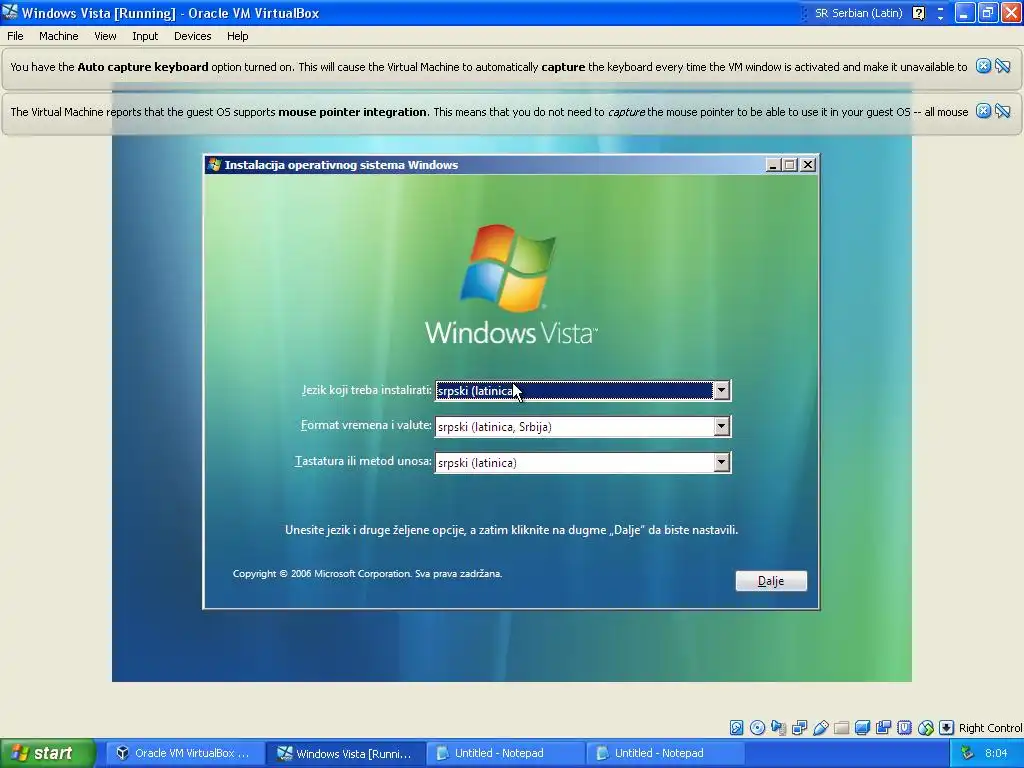Click the optical disc status icon
This screenshot has height=768, width=1024.
point(757,728)
